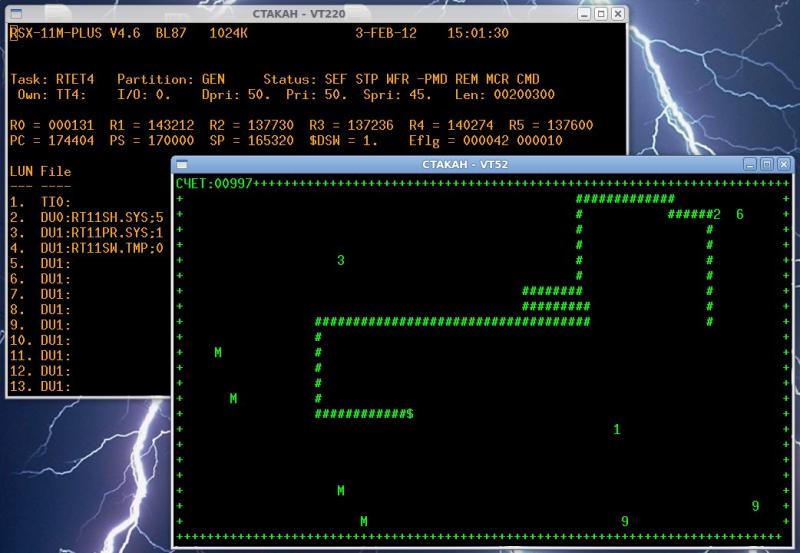Image resolution: width=800 pixels, height=553 pixels.
Task: Click the digit 6 near the top right
Action: (739, 214)
